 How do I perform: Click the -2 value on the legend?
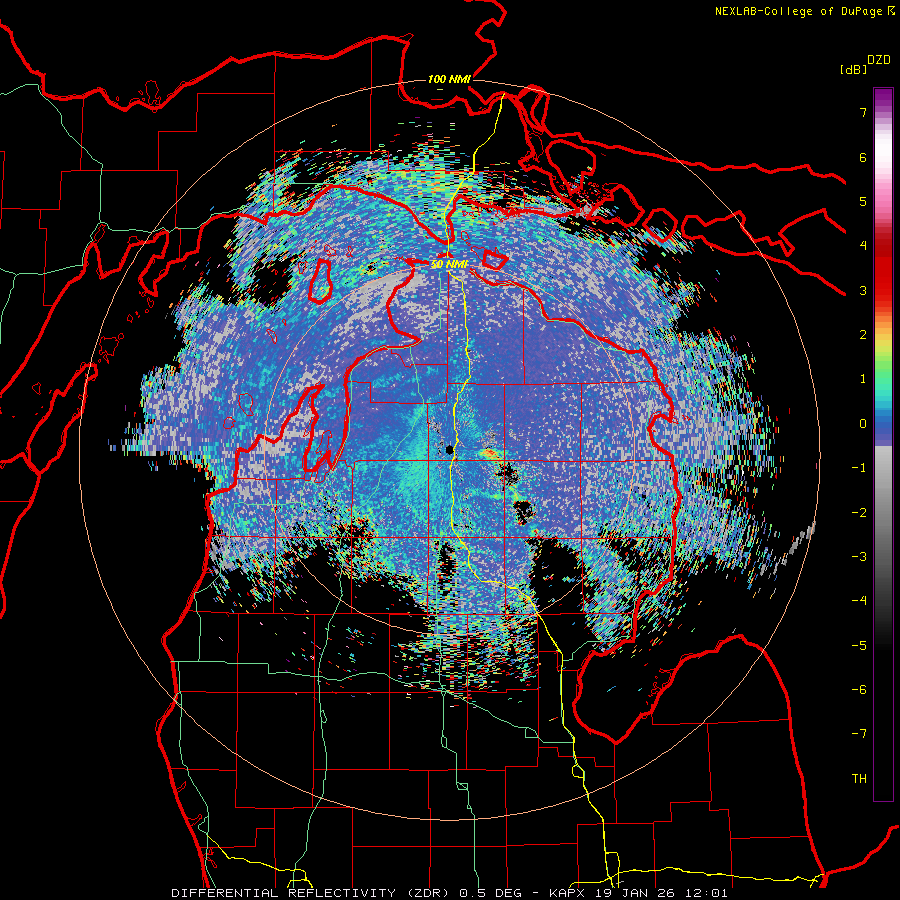click(x=859, y=513)
